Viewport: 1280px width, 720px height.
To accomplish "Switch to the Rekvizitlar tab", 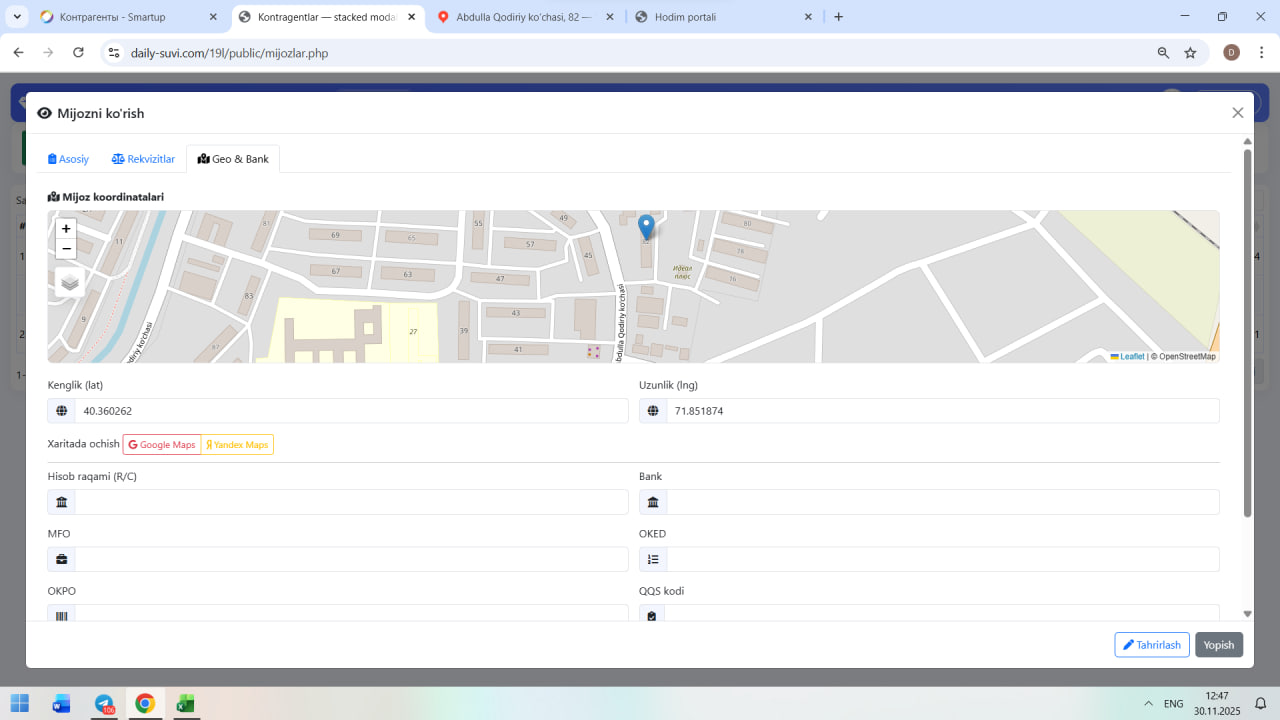I will (143, 159).
